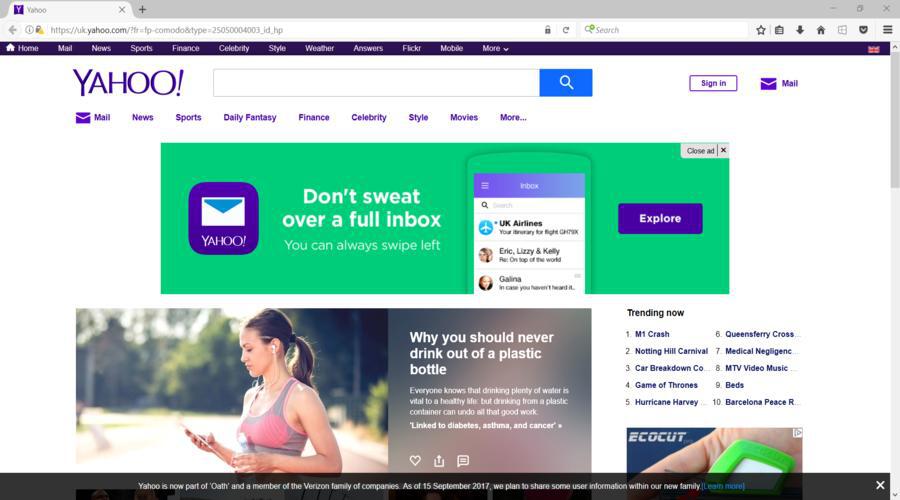Screen dimensions: 900x500
Task: Select Movies in the navigation row
Action: [464, 117]
